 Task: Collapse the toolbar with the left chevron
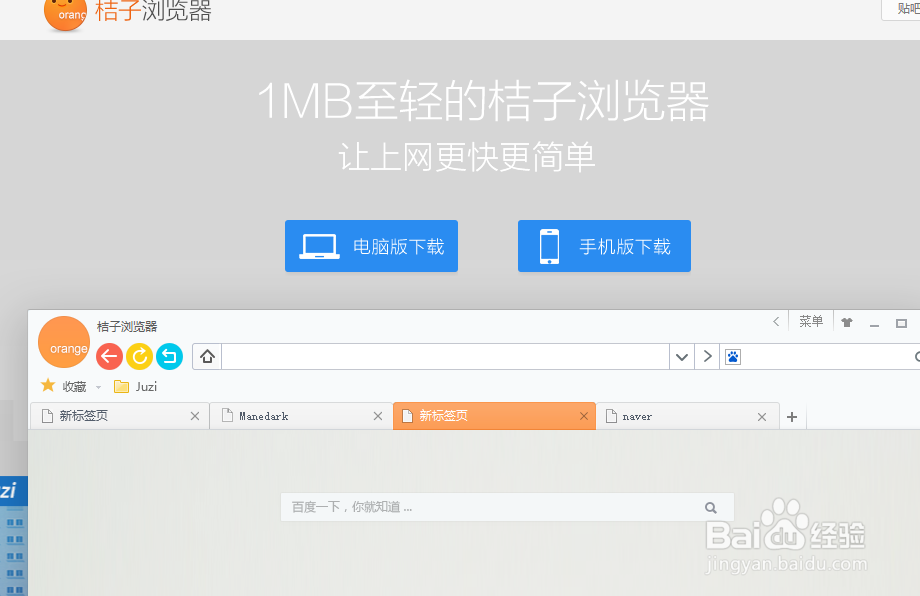(776, 321)
